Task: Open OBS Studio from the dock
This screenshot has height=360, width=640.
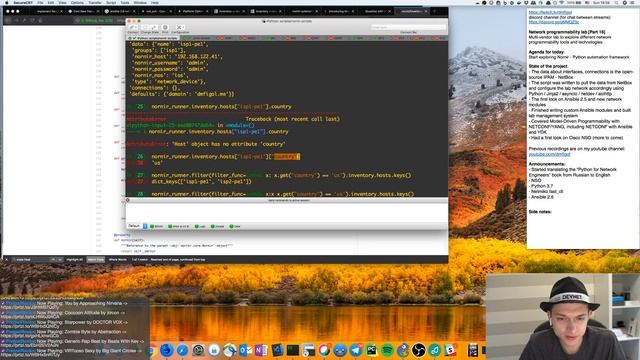Action: point(419,350)
